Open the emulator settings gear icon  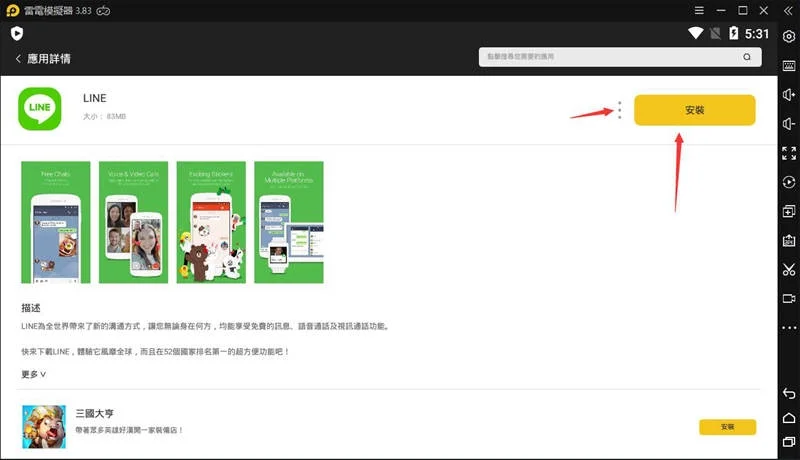(789, 36)
